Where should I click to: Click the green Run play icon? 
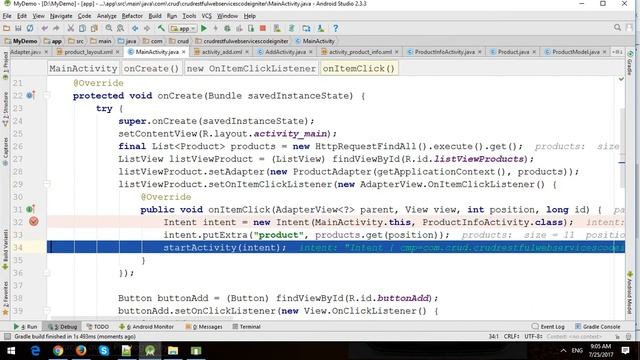coord(204,28)
